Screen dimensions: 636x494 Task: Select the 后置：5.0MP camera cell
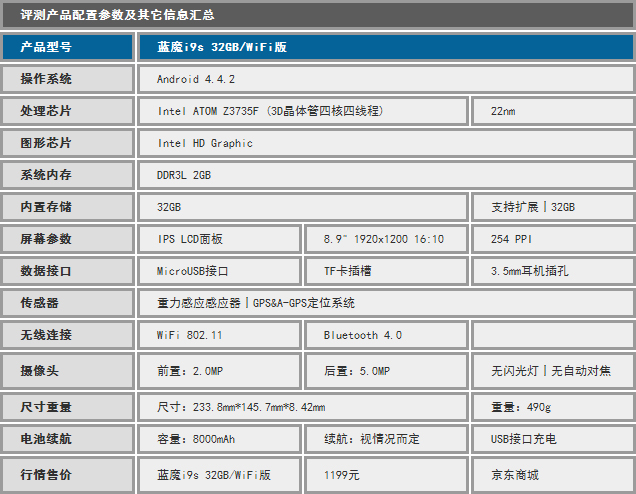pyautogui.click(x=386, y=371)
